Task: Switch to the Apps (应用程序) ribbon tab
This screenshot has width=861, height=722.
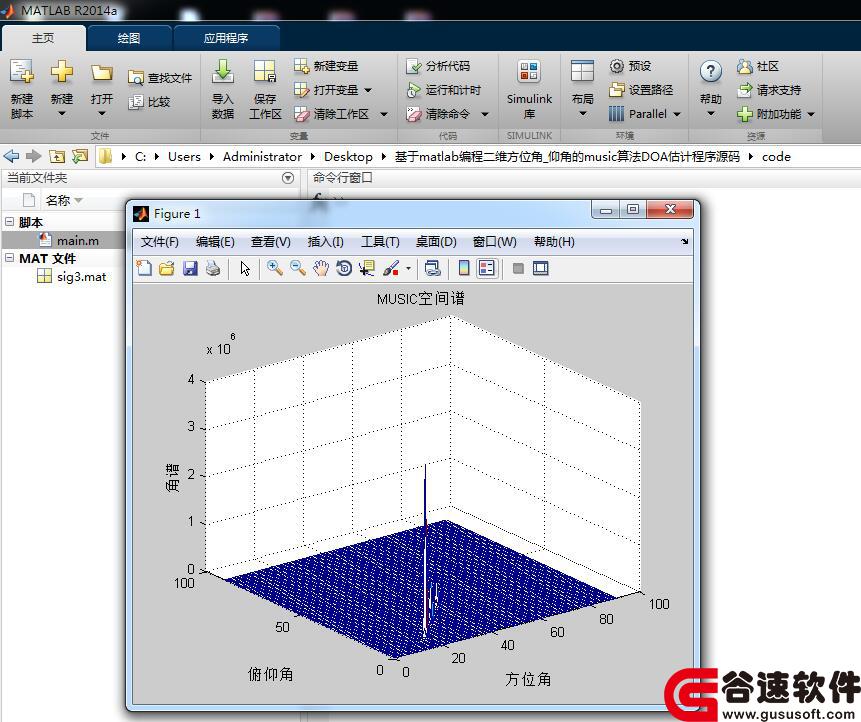Action: click(226, 38)
